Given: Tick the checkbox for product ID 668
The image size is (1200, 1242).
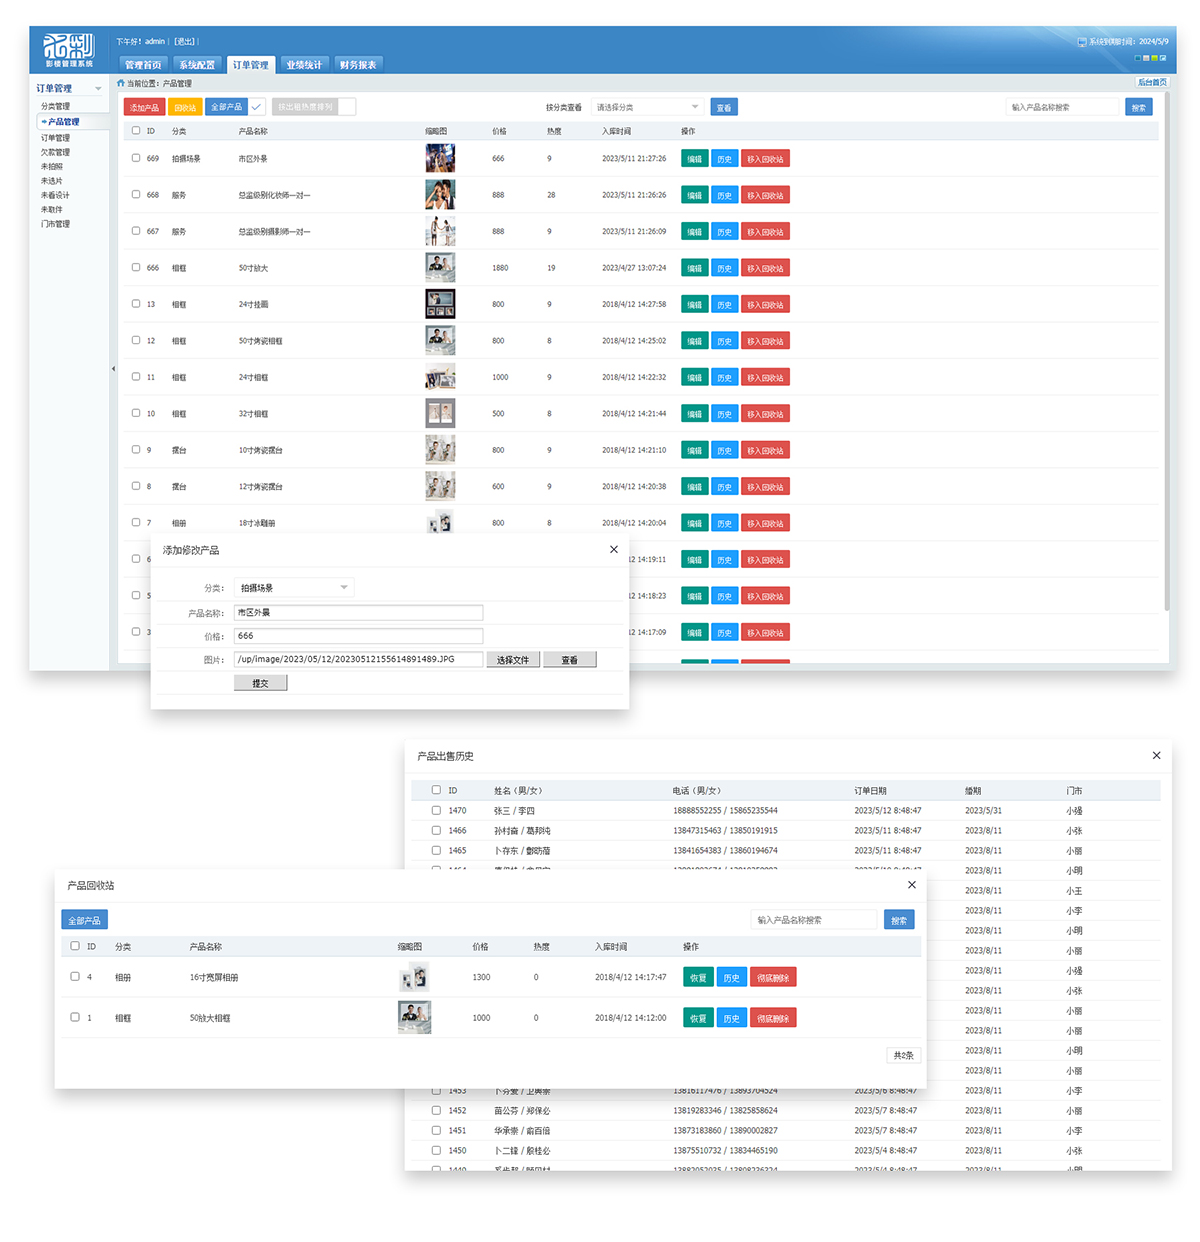Looking at the screenshot, I should 136,195.
